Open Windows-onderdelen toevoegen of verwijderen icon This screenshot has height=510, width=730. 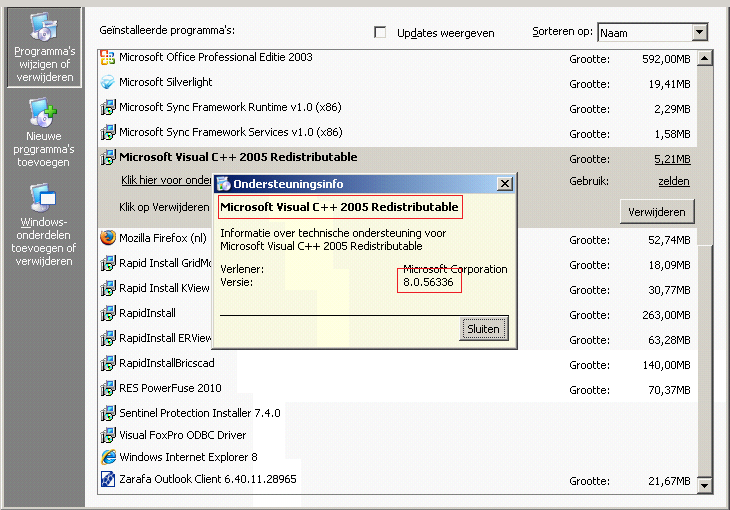pyautogui.click(x=43, y=197)
